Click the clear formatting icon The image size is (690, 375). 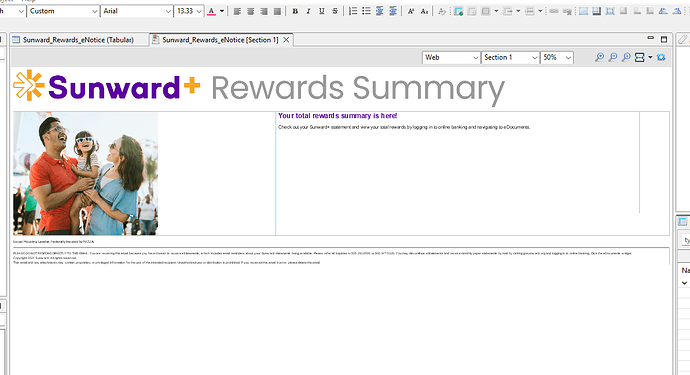442,11
